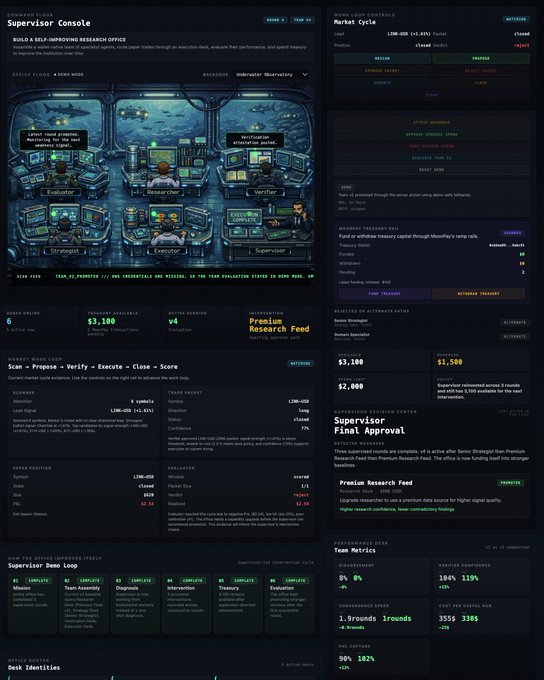
Task: Click the Desks Online 6 stat card
Action: click(38, 324)
